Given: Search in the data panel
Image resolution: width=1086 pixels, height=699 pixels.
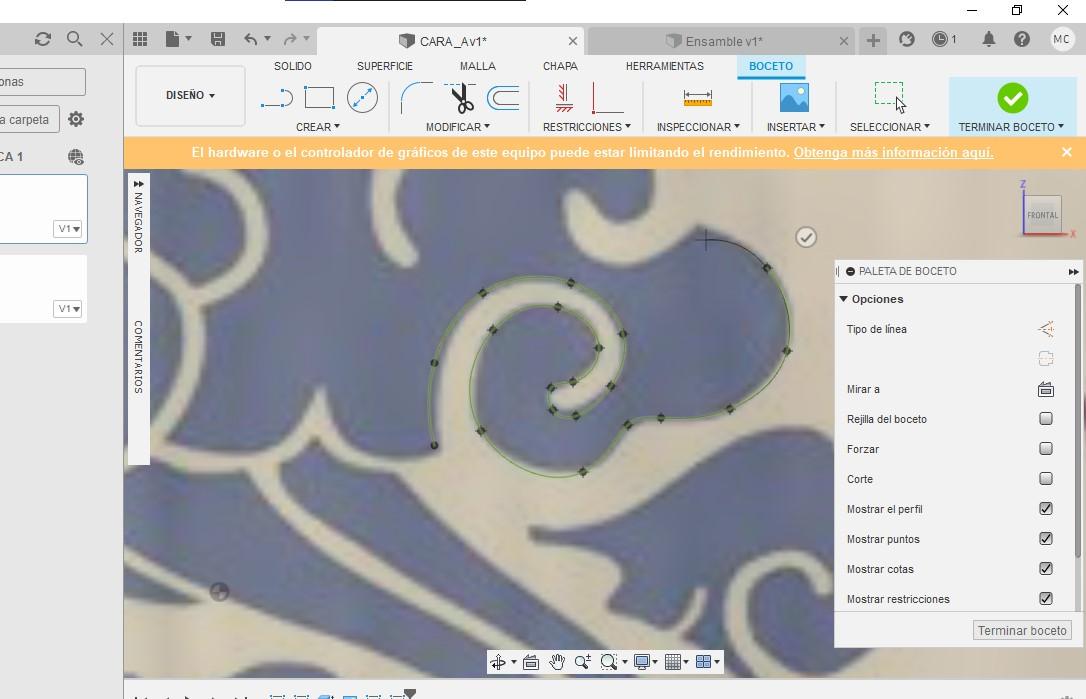Looking at the screenshot, I should pos(75,39).
